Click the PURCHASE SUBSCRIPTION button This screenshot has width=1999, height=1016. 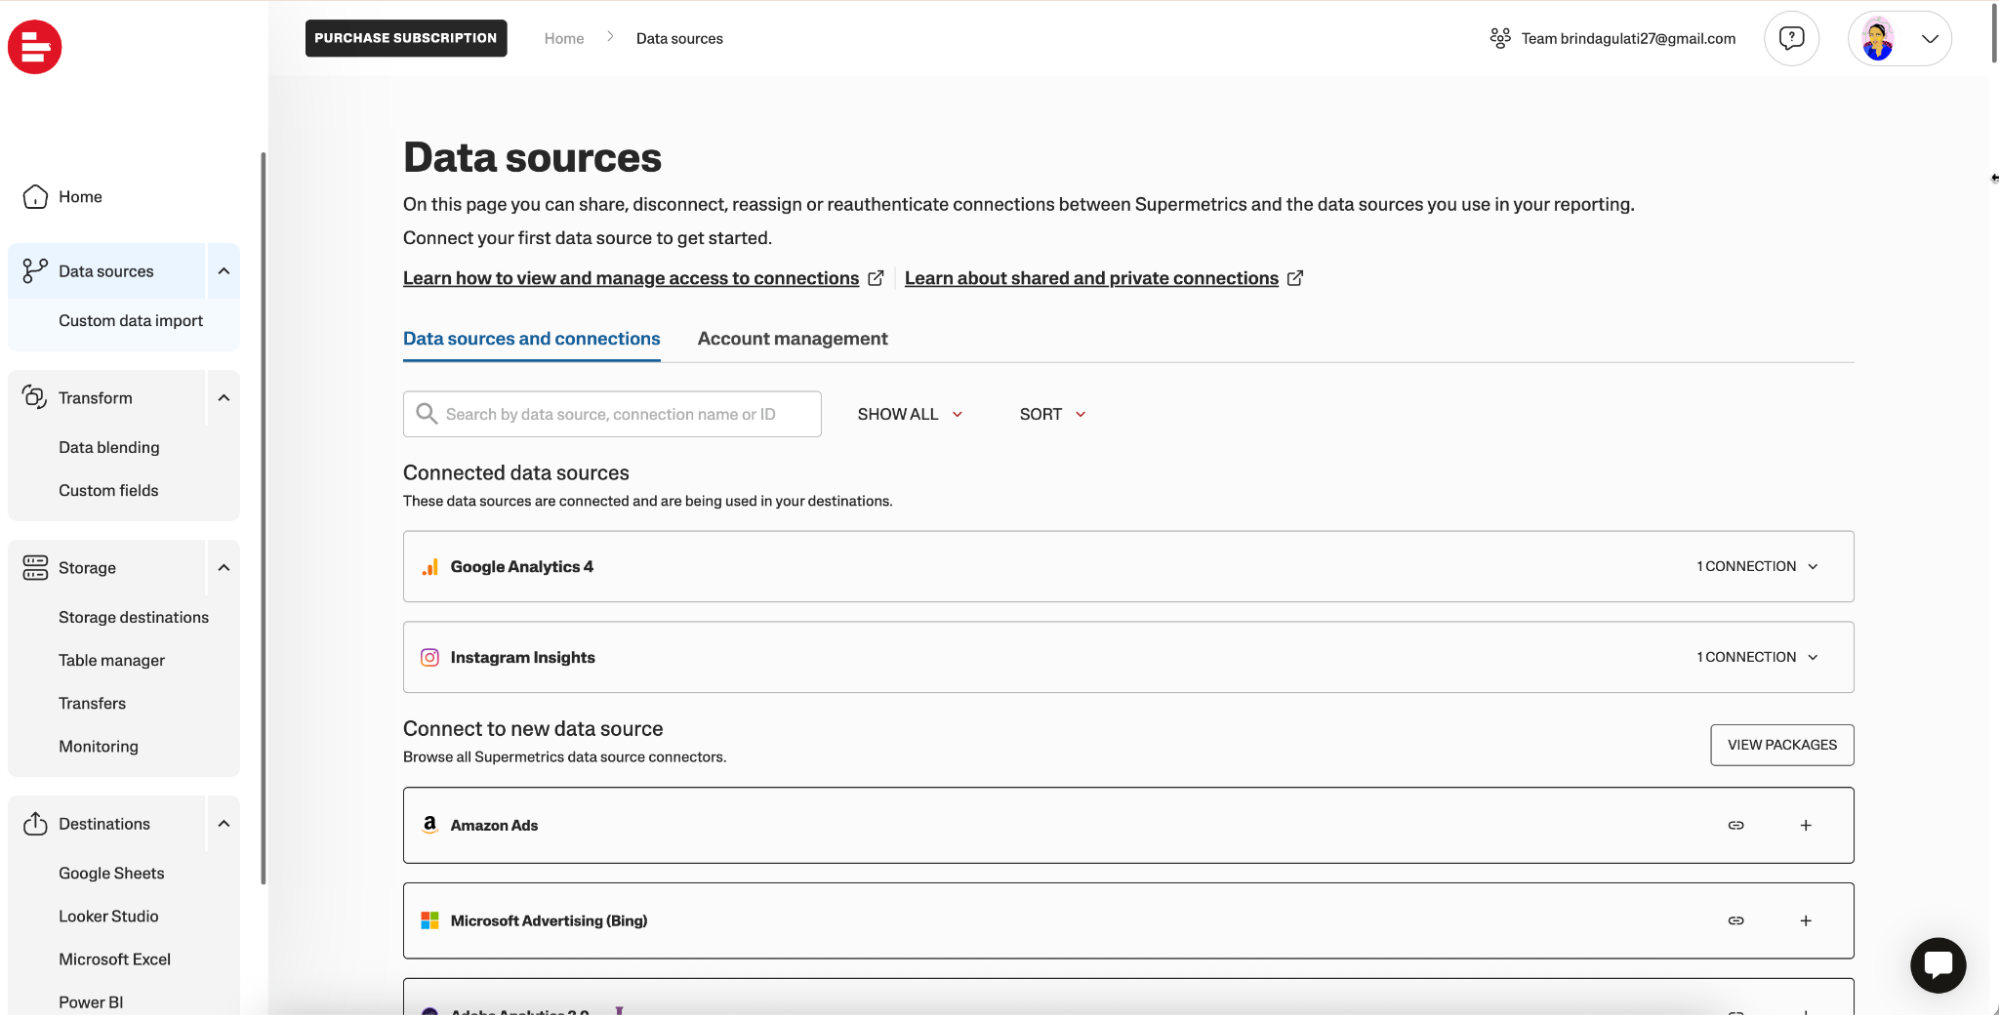click(405, 38)
